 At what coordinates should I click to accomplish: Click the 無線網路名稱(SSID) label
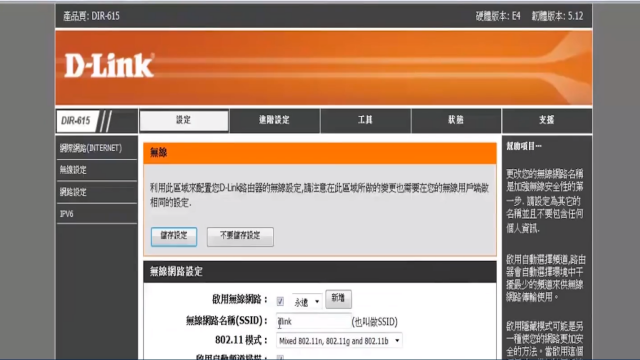click(x=227, y=321)
